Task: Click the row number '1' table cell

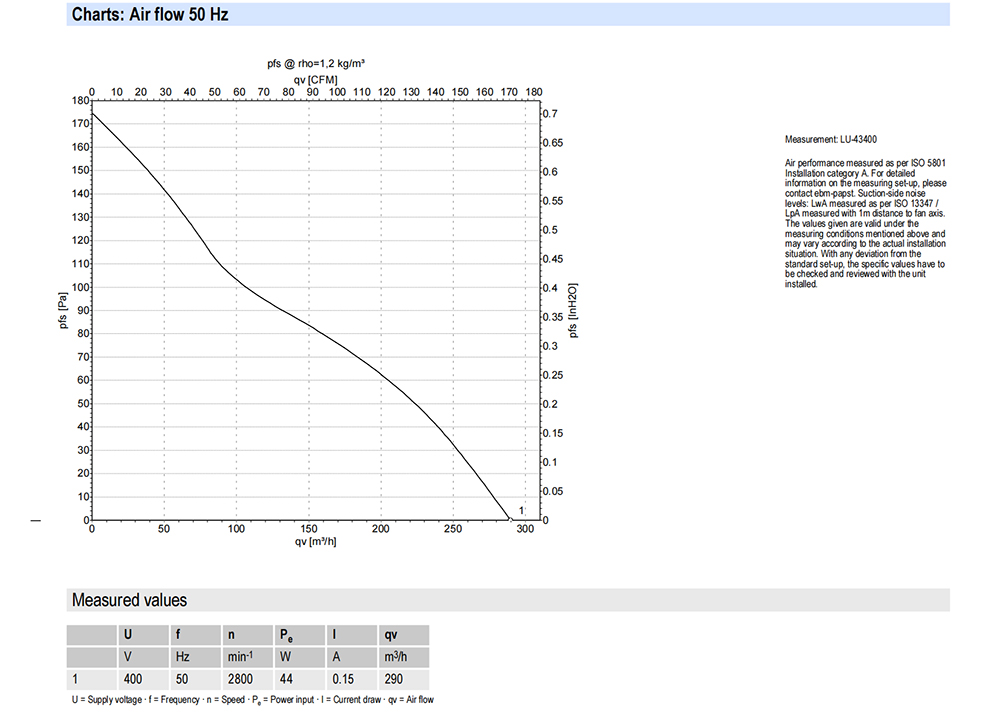Action: pyautogui.click(x=92, y=679)
